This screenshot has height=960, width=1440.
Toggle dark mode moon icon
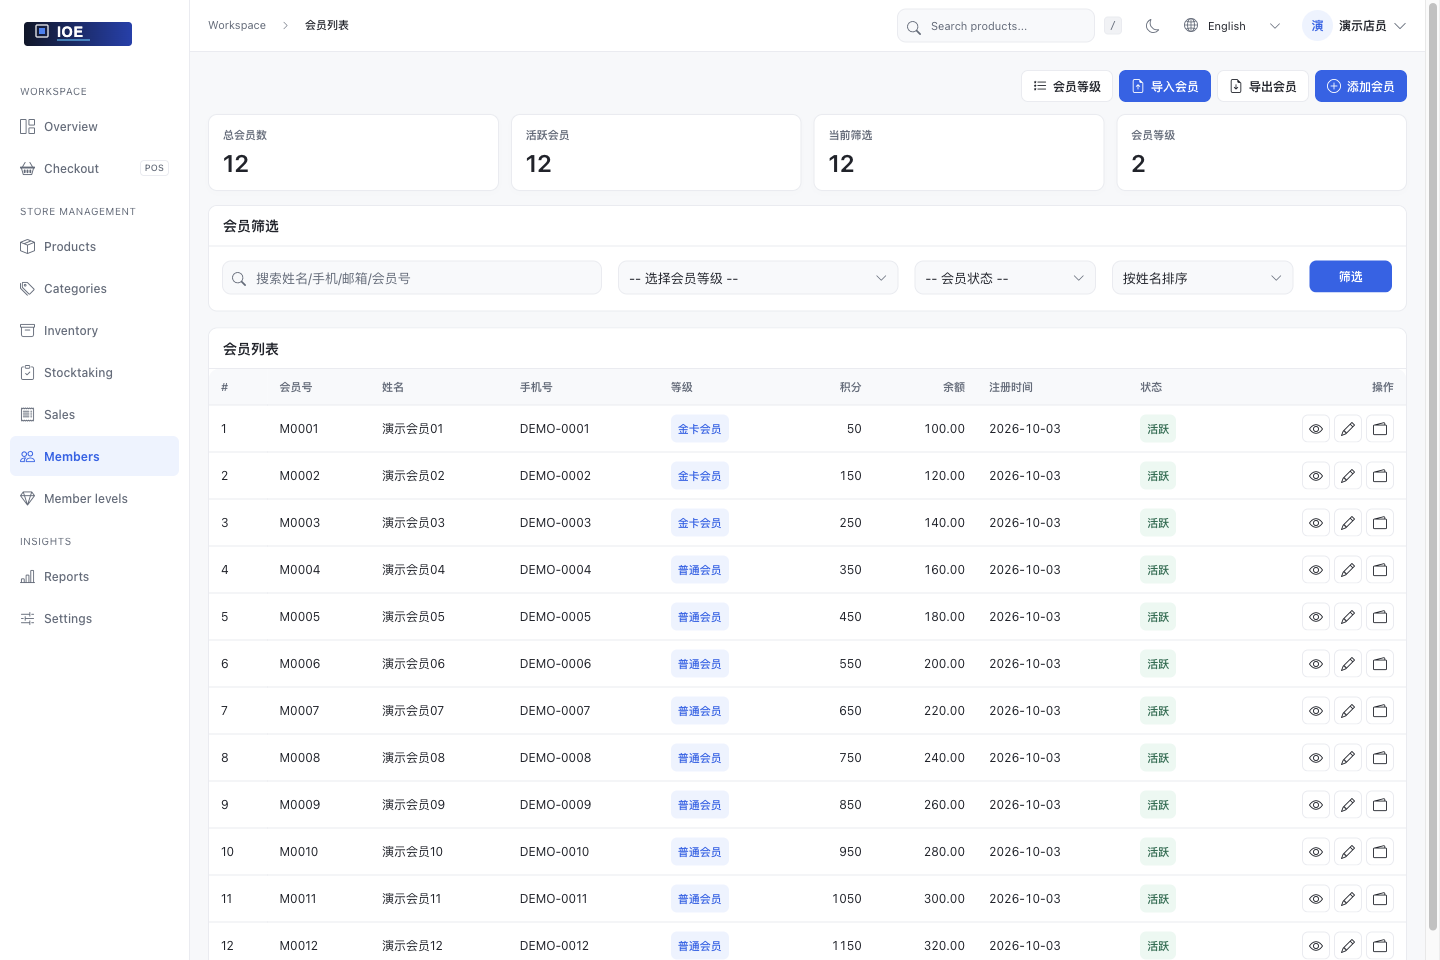tap(1152, 26)
